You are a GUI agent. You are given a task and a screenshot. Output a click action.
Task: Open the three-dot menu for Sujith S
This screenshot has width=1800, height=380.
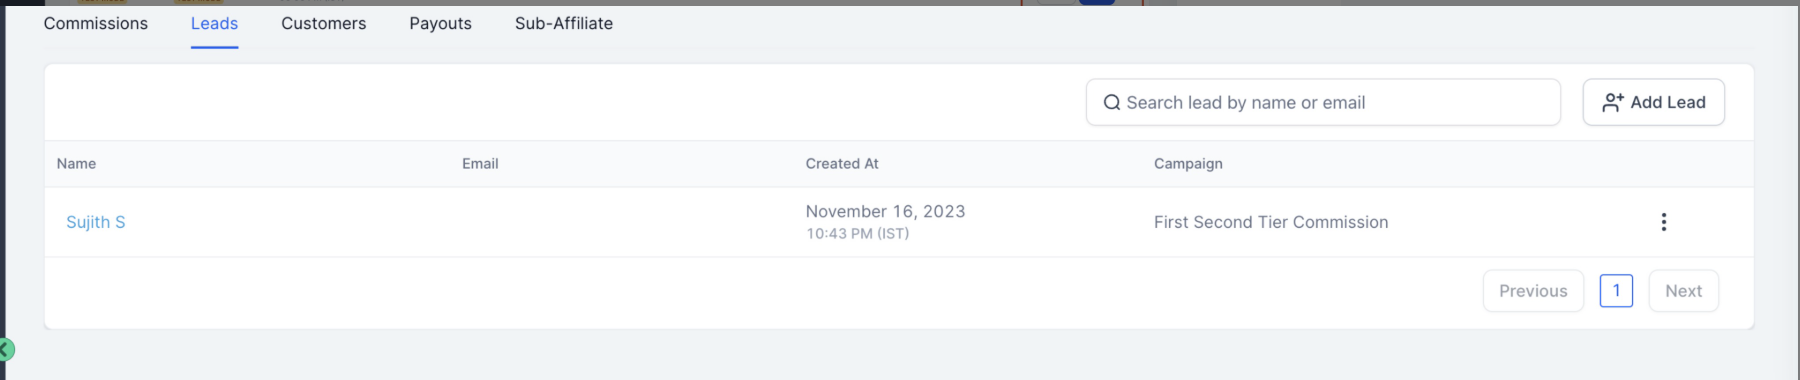tap(1663, 222)
